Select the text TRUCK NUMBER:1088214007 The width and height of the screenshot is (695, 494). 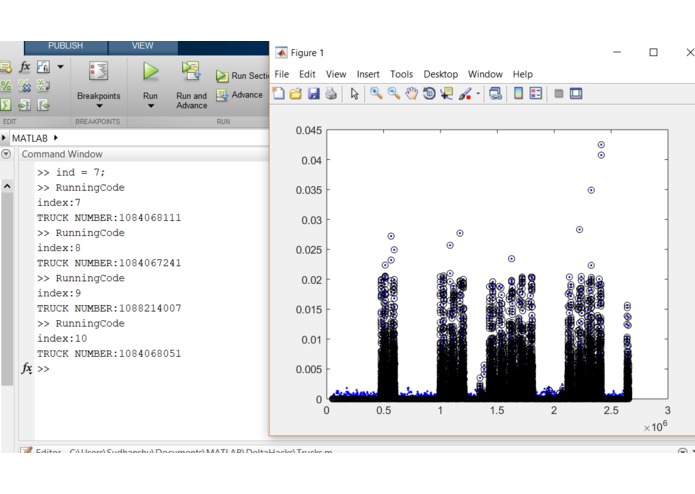[x=109, y=308]
